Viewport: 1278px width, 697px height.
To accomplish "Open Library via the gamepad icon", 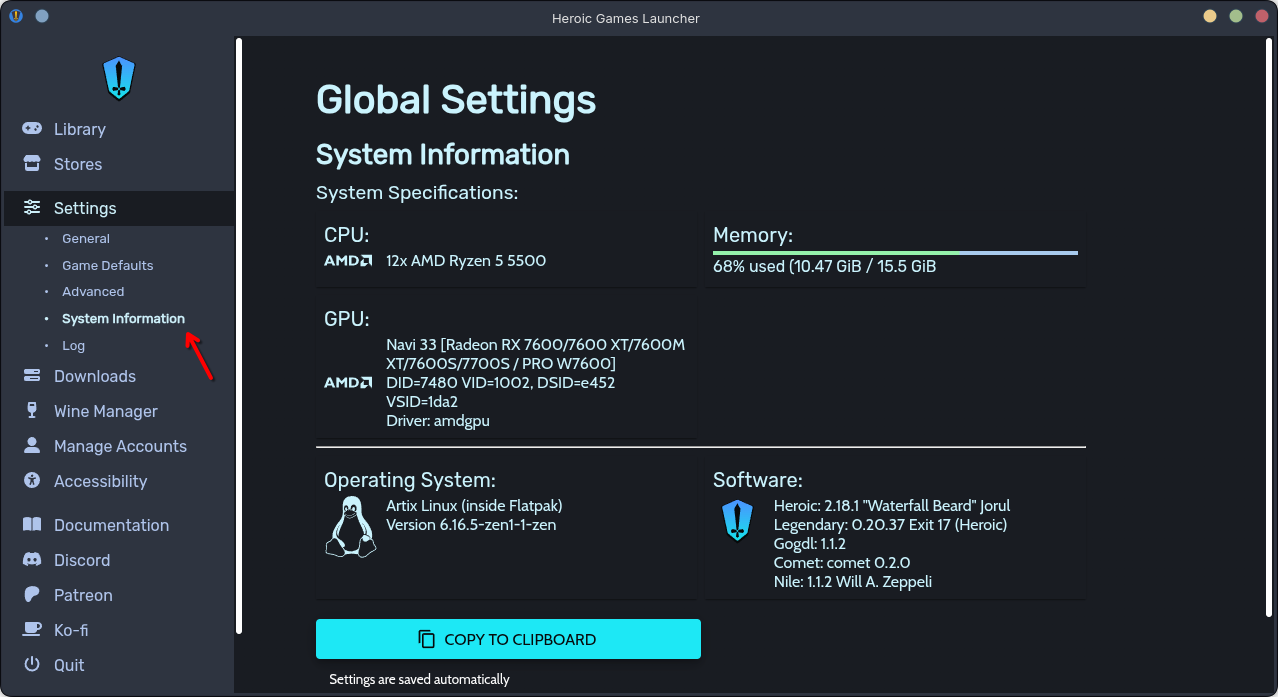I will pyautogui.click(x=33, y=129).
